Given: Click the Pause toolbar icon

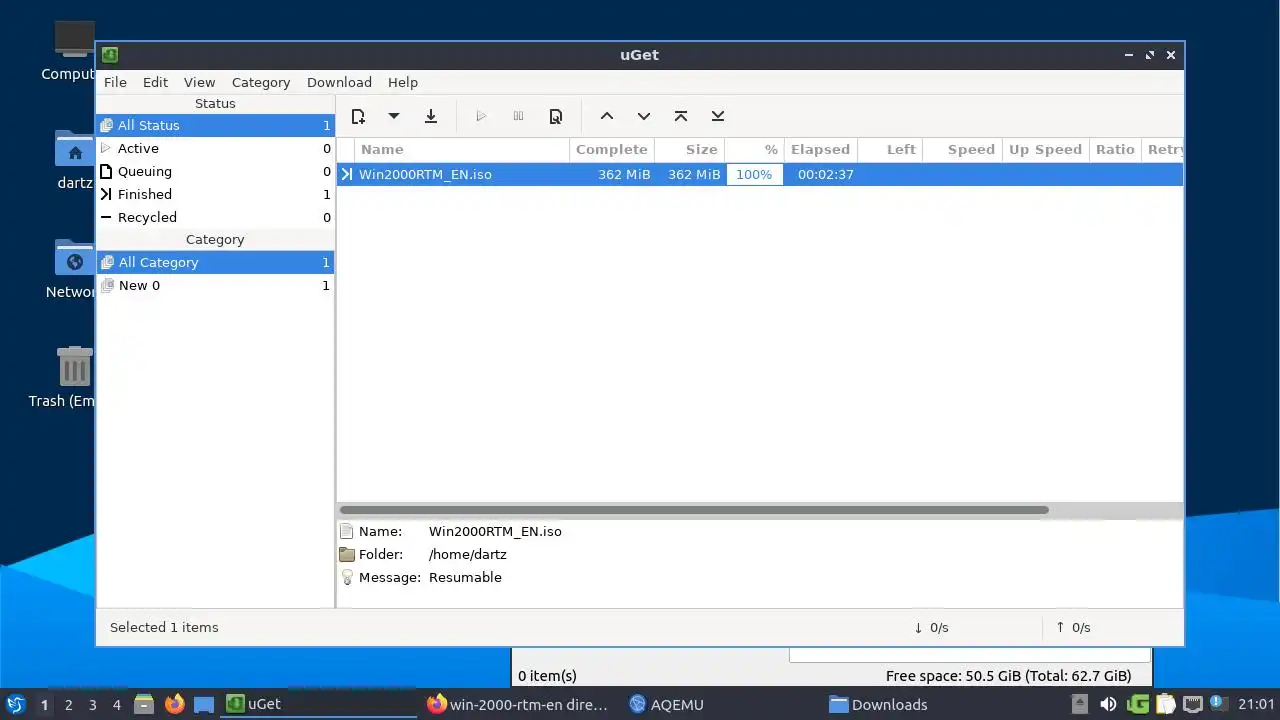Looking at the screenshot, I should click(x=518, y=117).
